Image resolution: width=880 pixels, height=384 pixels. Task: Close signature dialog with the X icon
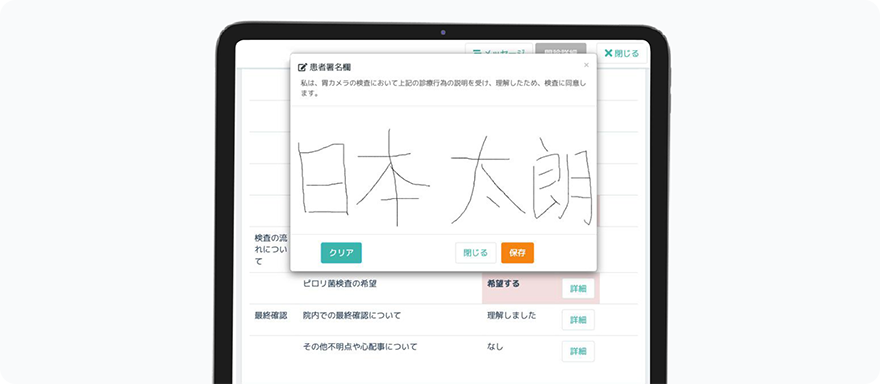point(586,65)
